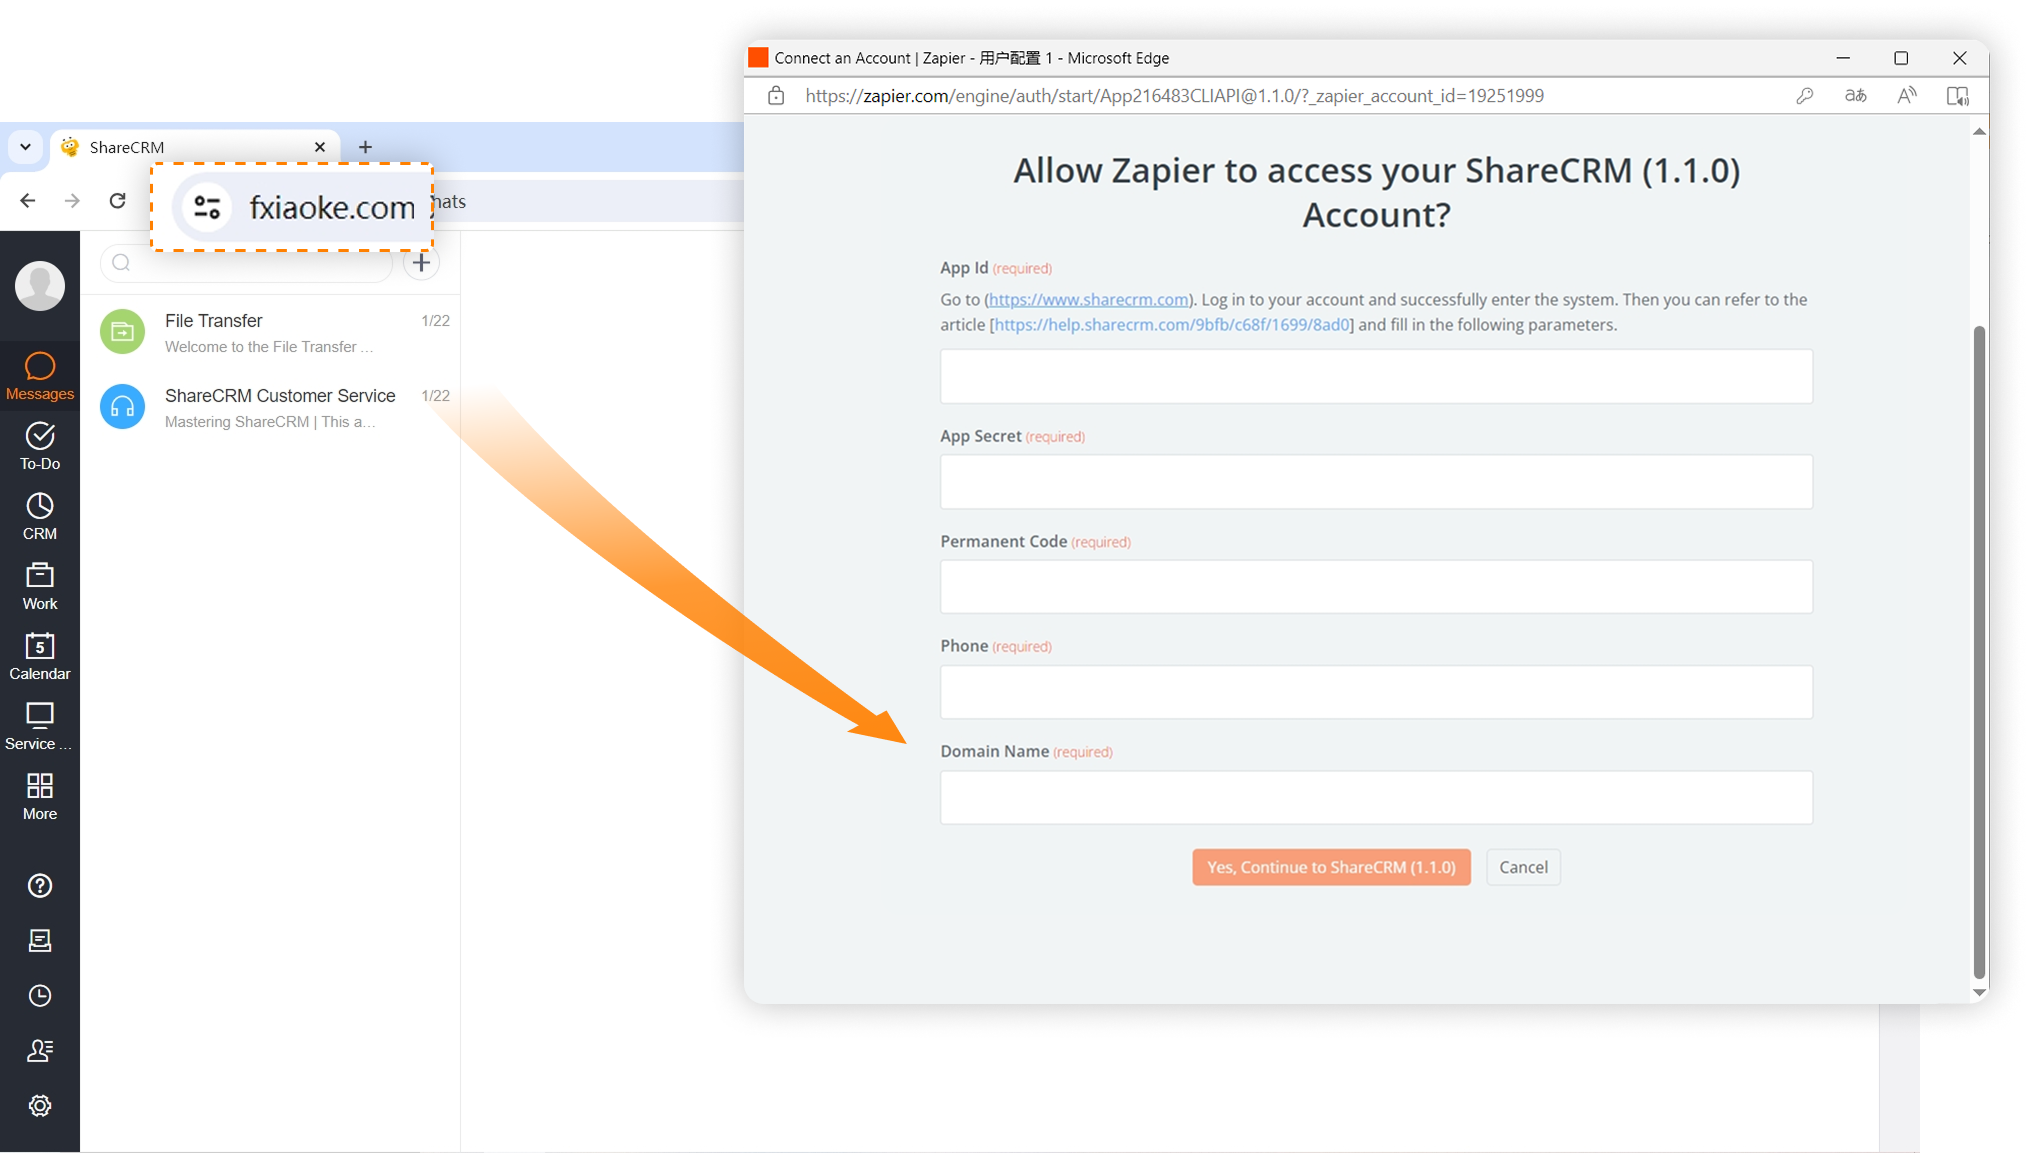
Task: Click the App Secret input field
Action: click(x=1376, y=482)
